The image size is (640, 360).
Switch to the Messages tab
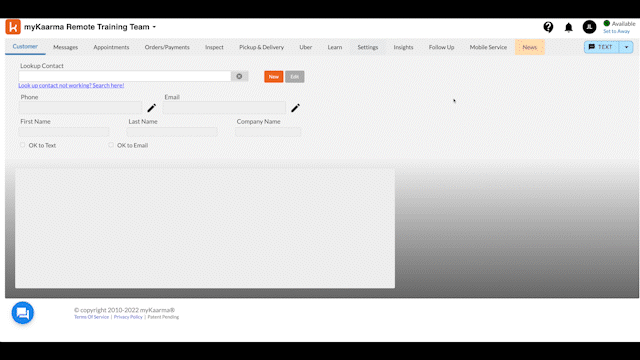65,47
